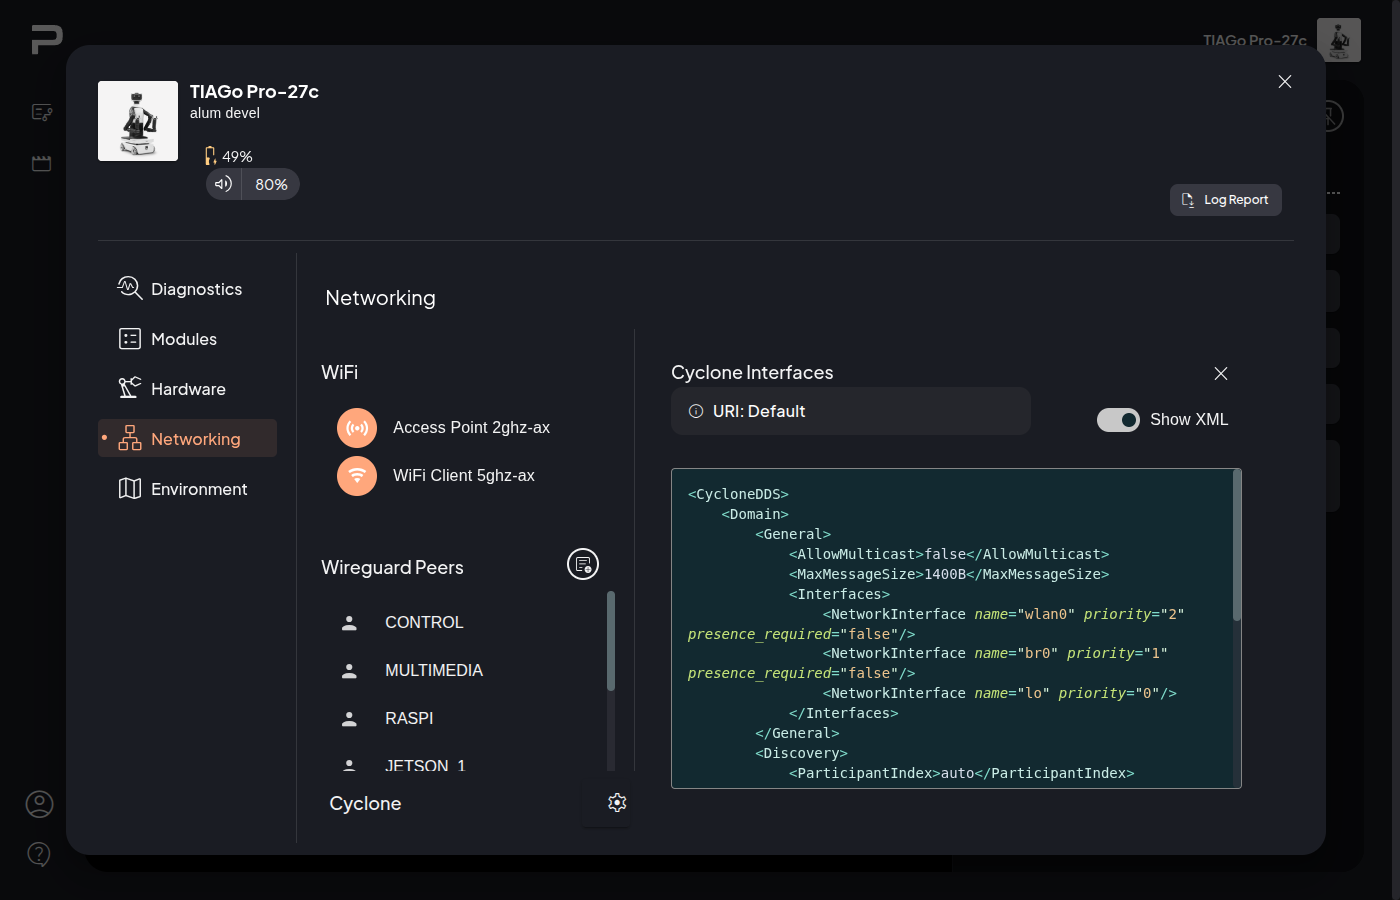Image resolution: width=1400 pixels, height=900 pixels.
Task: Open the Environment section
Action: 188,489
